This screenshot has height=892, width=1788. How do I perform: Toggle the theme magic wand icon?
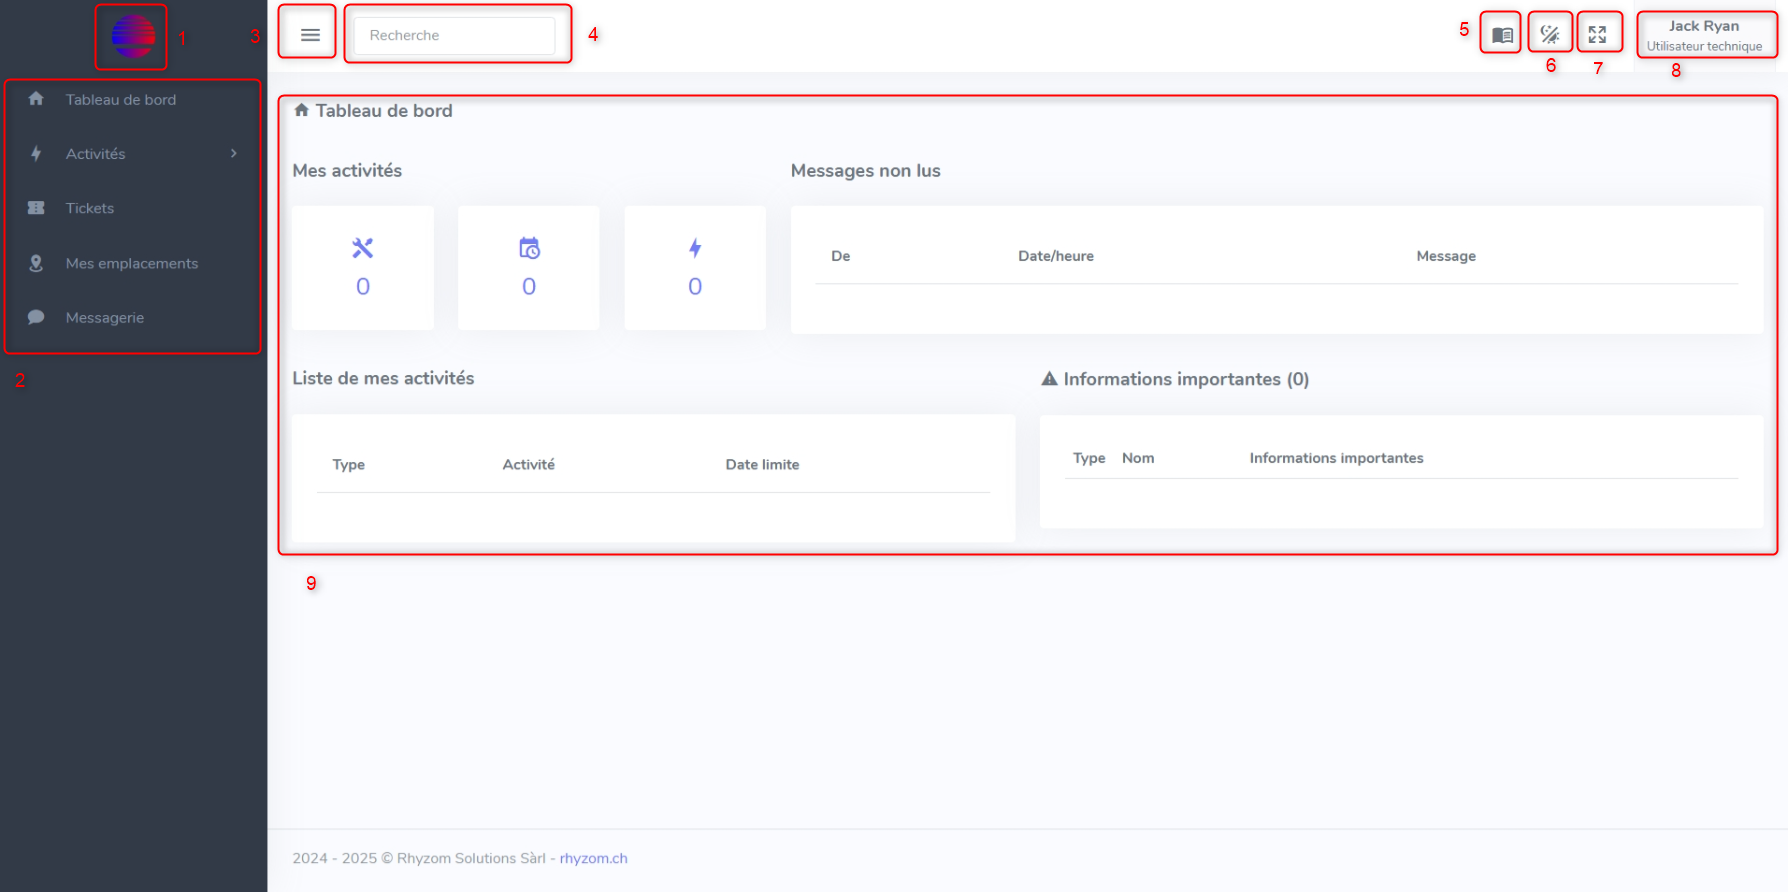(x=1549, y=35)
